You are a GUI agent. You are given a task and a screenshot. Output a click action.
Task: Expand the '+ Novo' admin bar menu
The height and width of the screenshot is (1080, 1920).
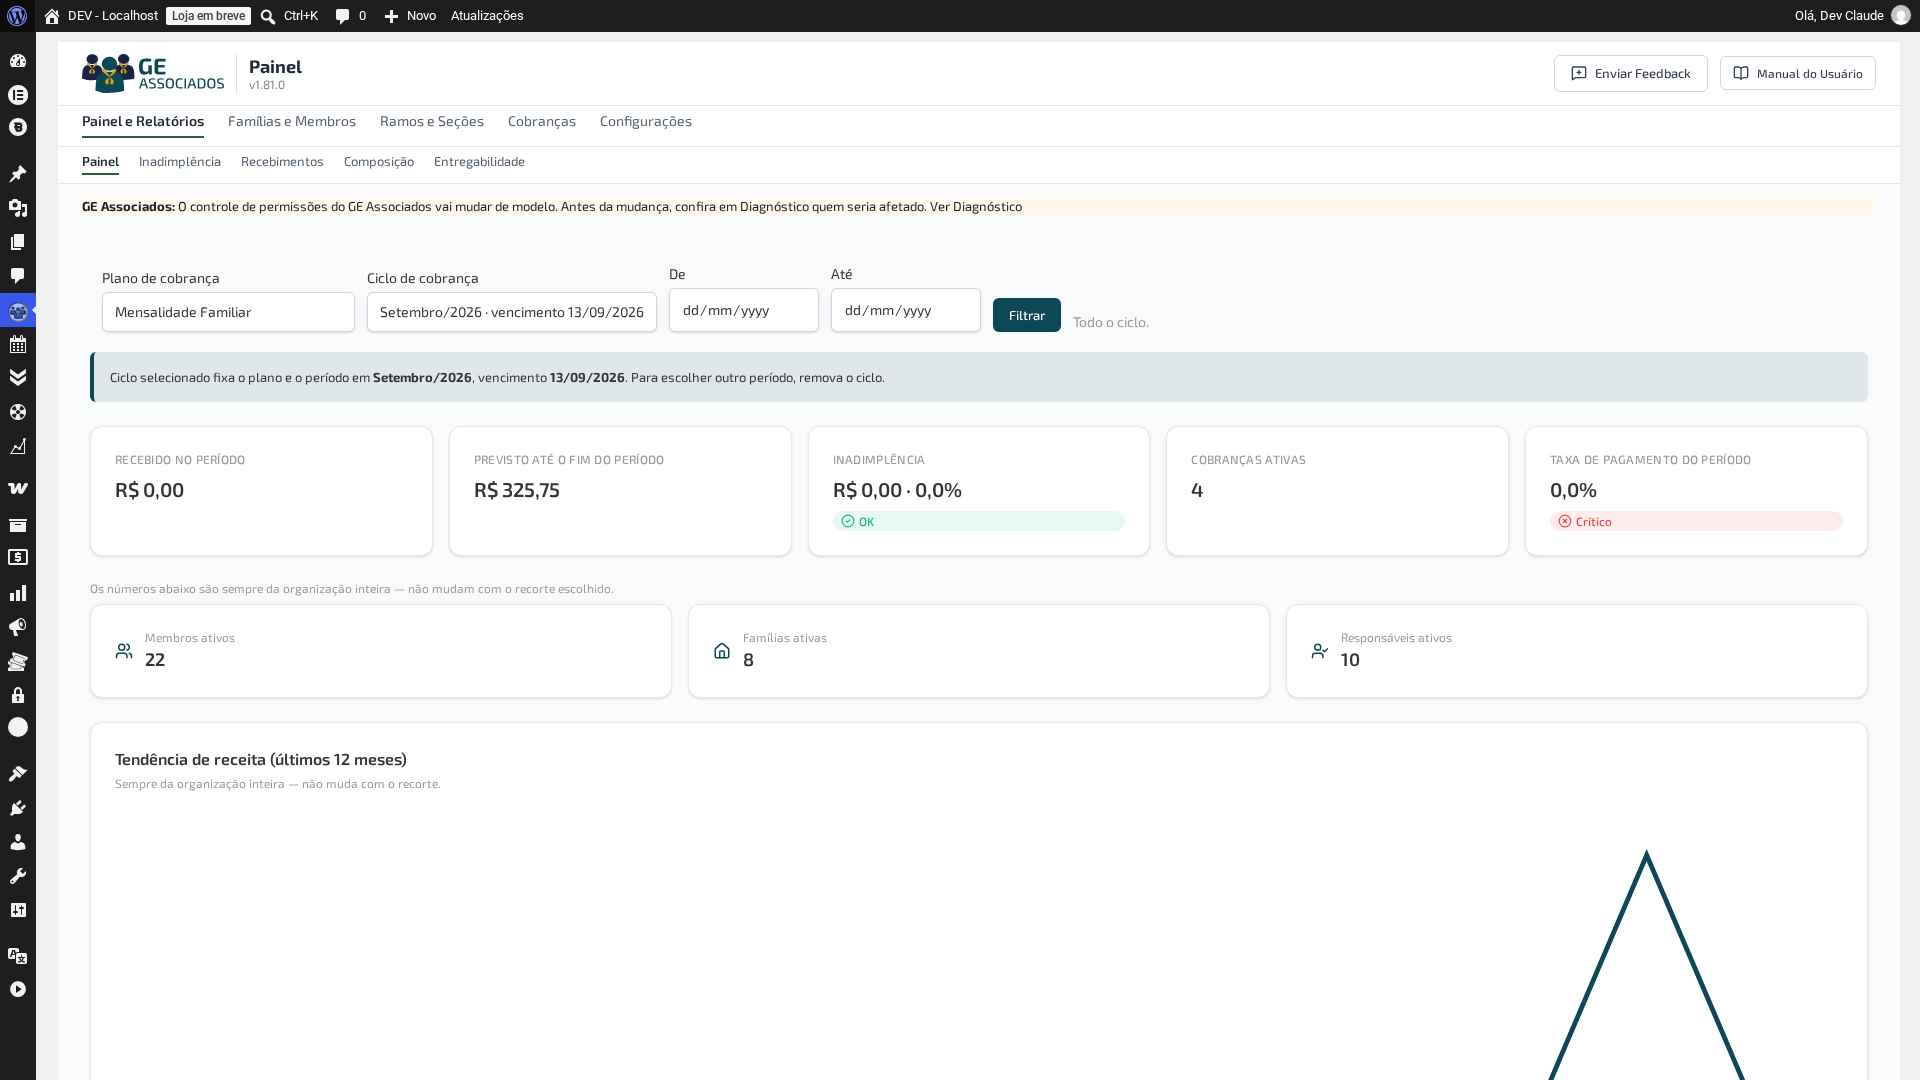click(x=410, y=16)
